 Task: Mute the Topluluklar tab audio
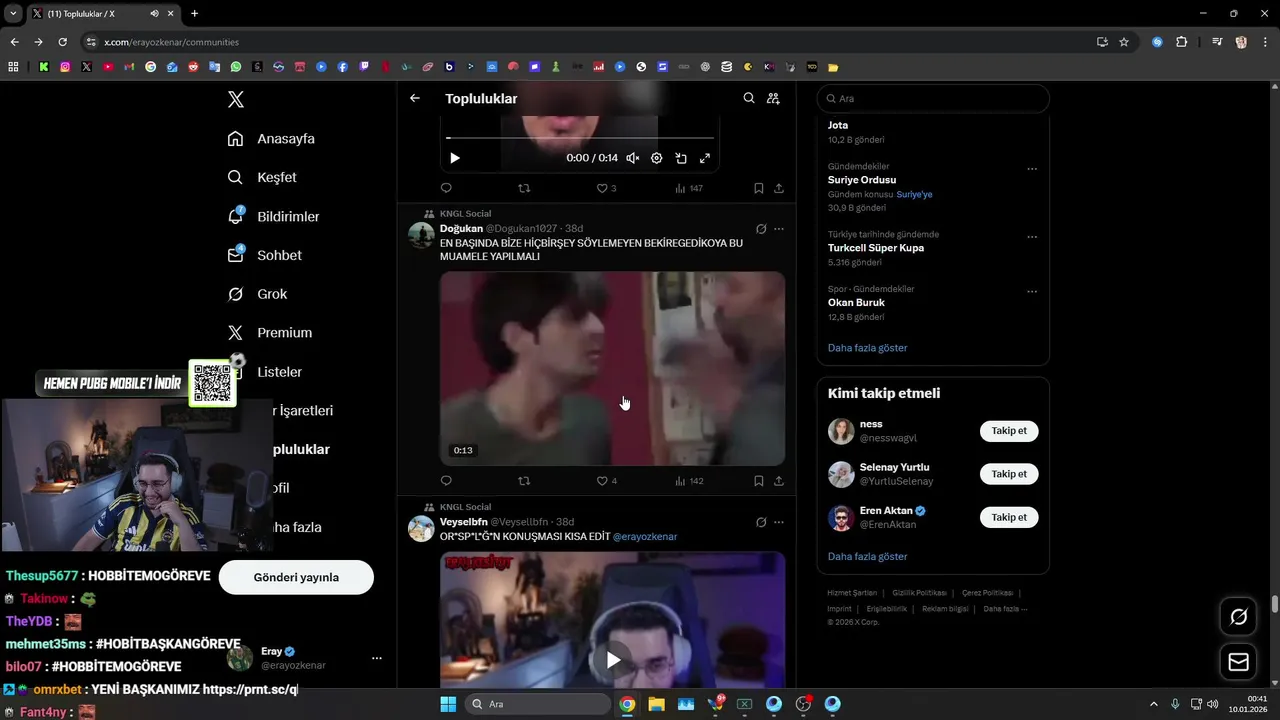154,14
